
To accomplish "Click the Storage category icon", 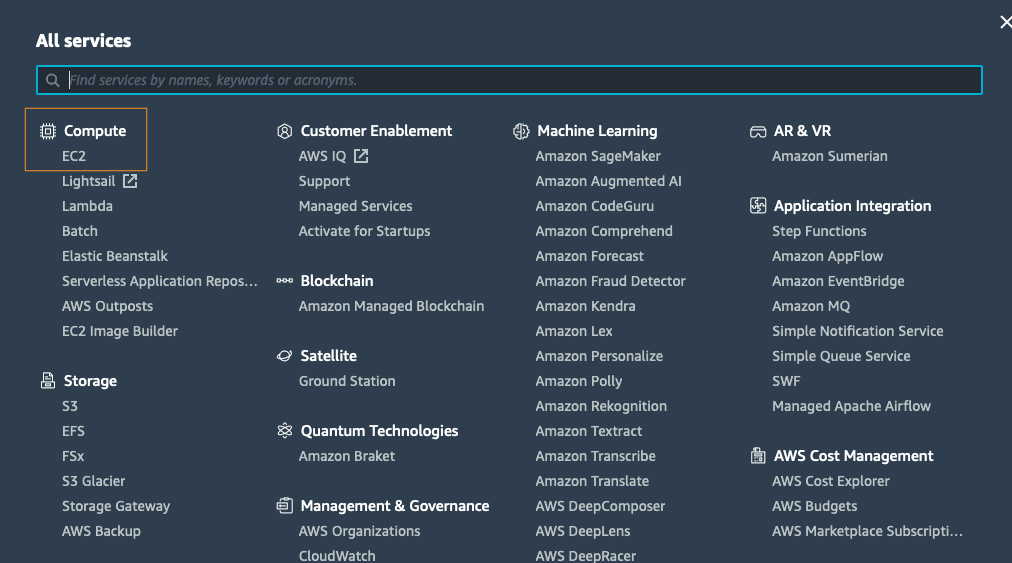I will [x=47, y=381].
